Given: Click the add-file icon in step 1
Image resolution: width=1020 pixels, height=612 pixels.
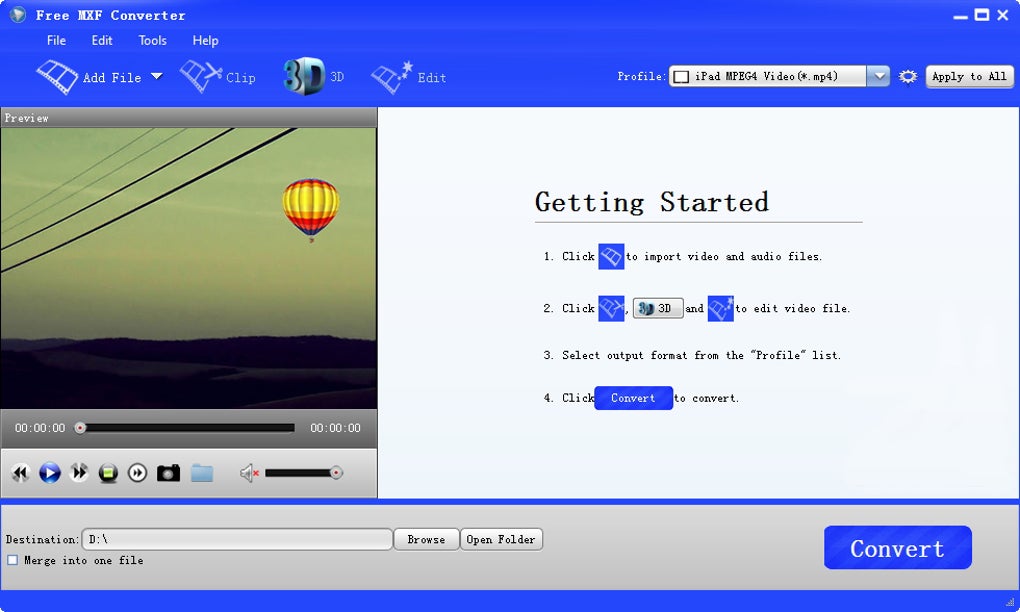Looking at the screenshot, I should coord(611,256).
